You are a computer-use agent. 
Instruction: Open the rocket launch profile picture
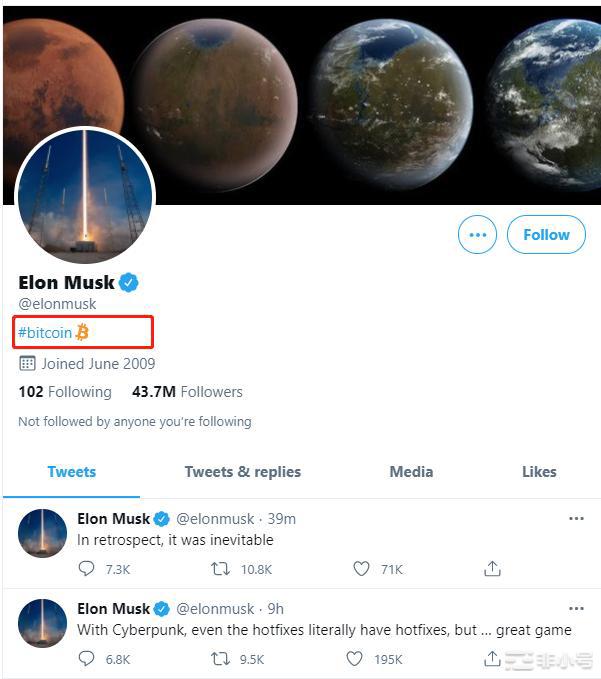pos(85,196)
